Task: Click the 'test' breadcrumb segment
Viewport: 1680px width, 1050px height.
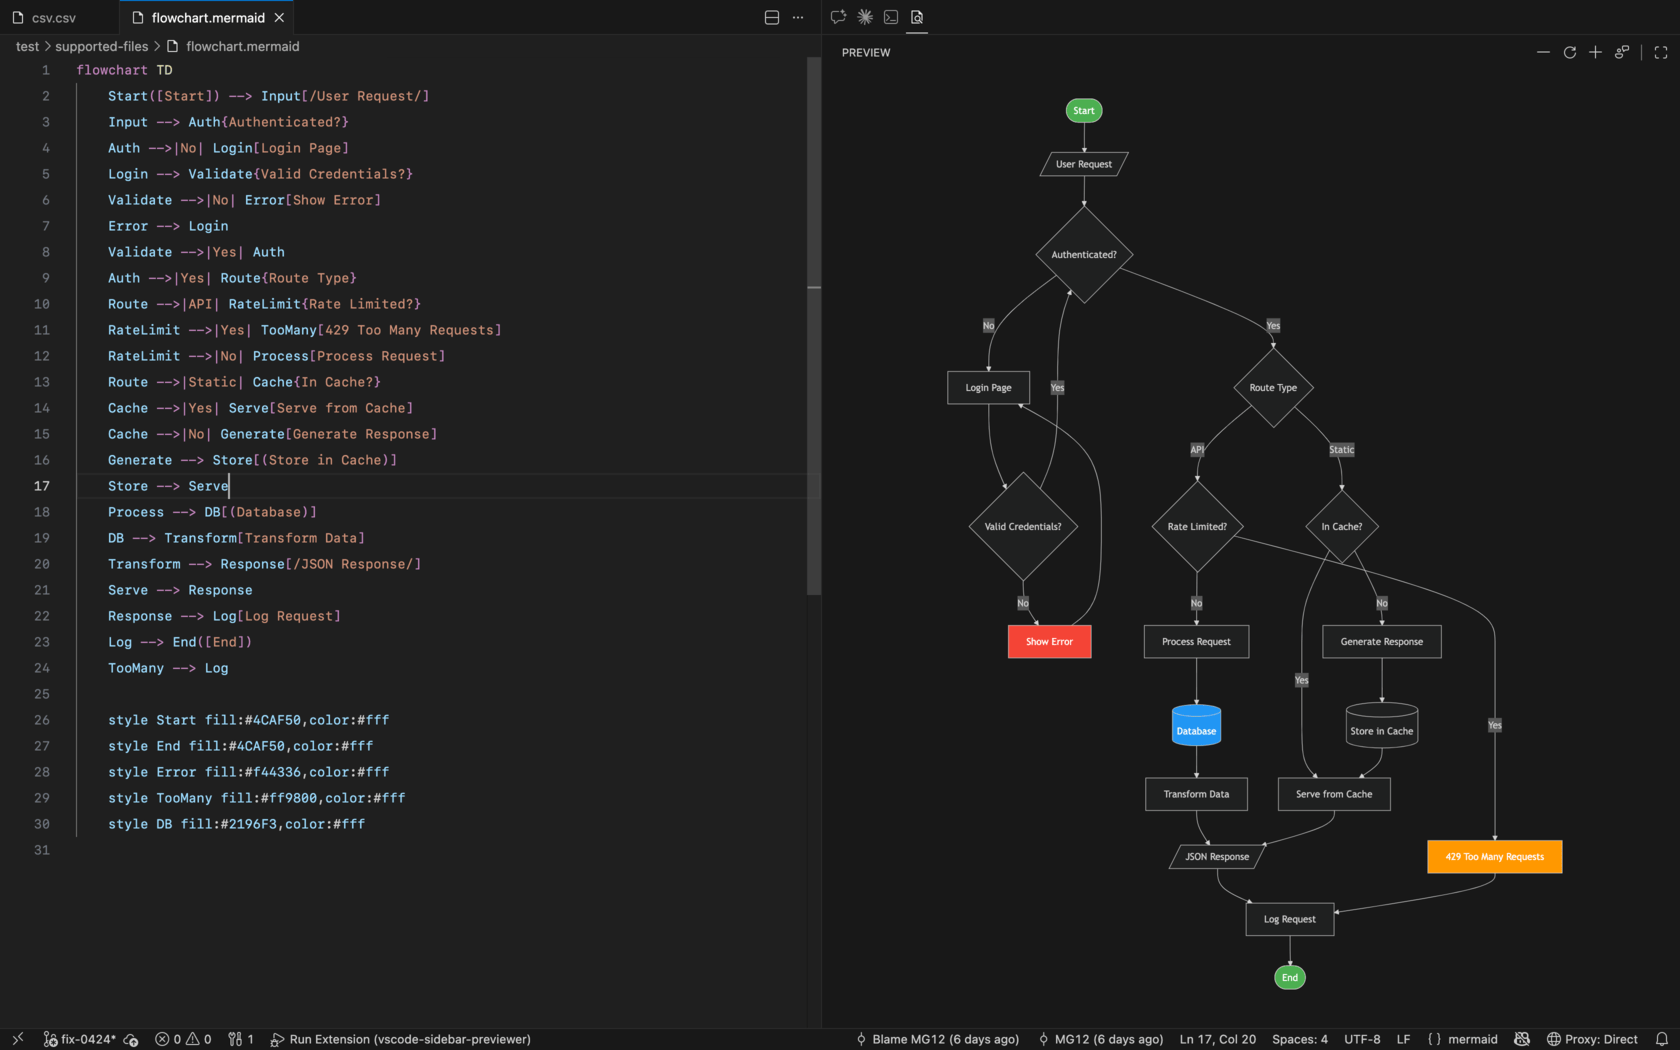Action: 27,46
